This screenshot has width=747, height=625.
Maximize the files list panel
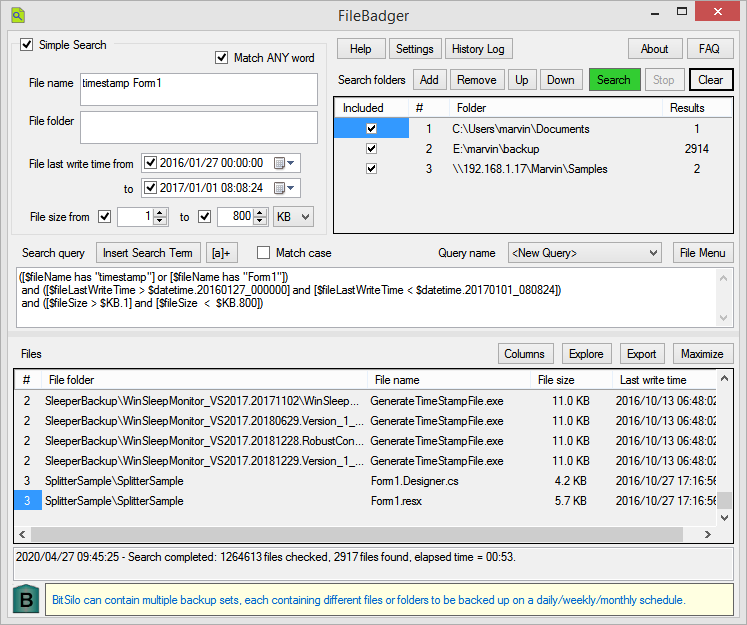click(702, 354)
